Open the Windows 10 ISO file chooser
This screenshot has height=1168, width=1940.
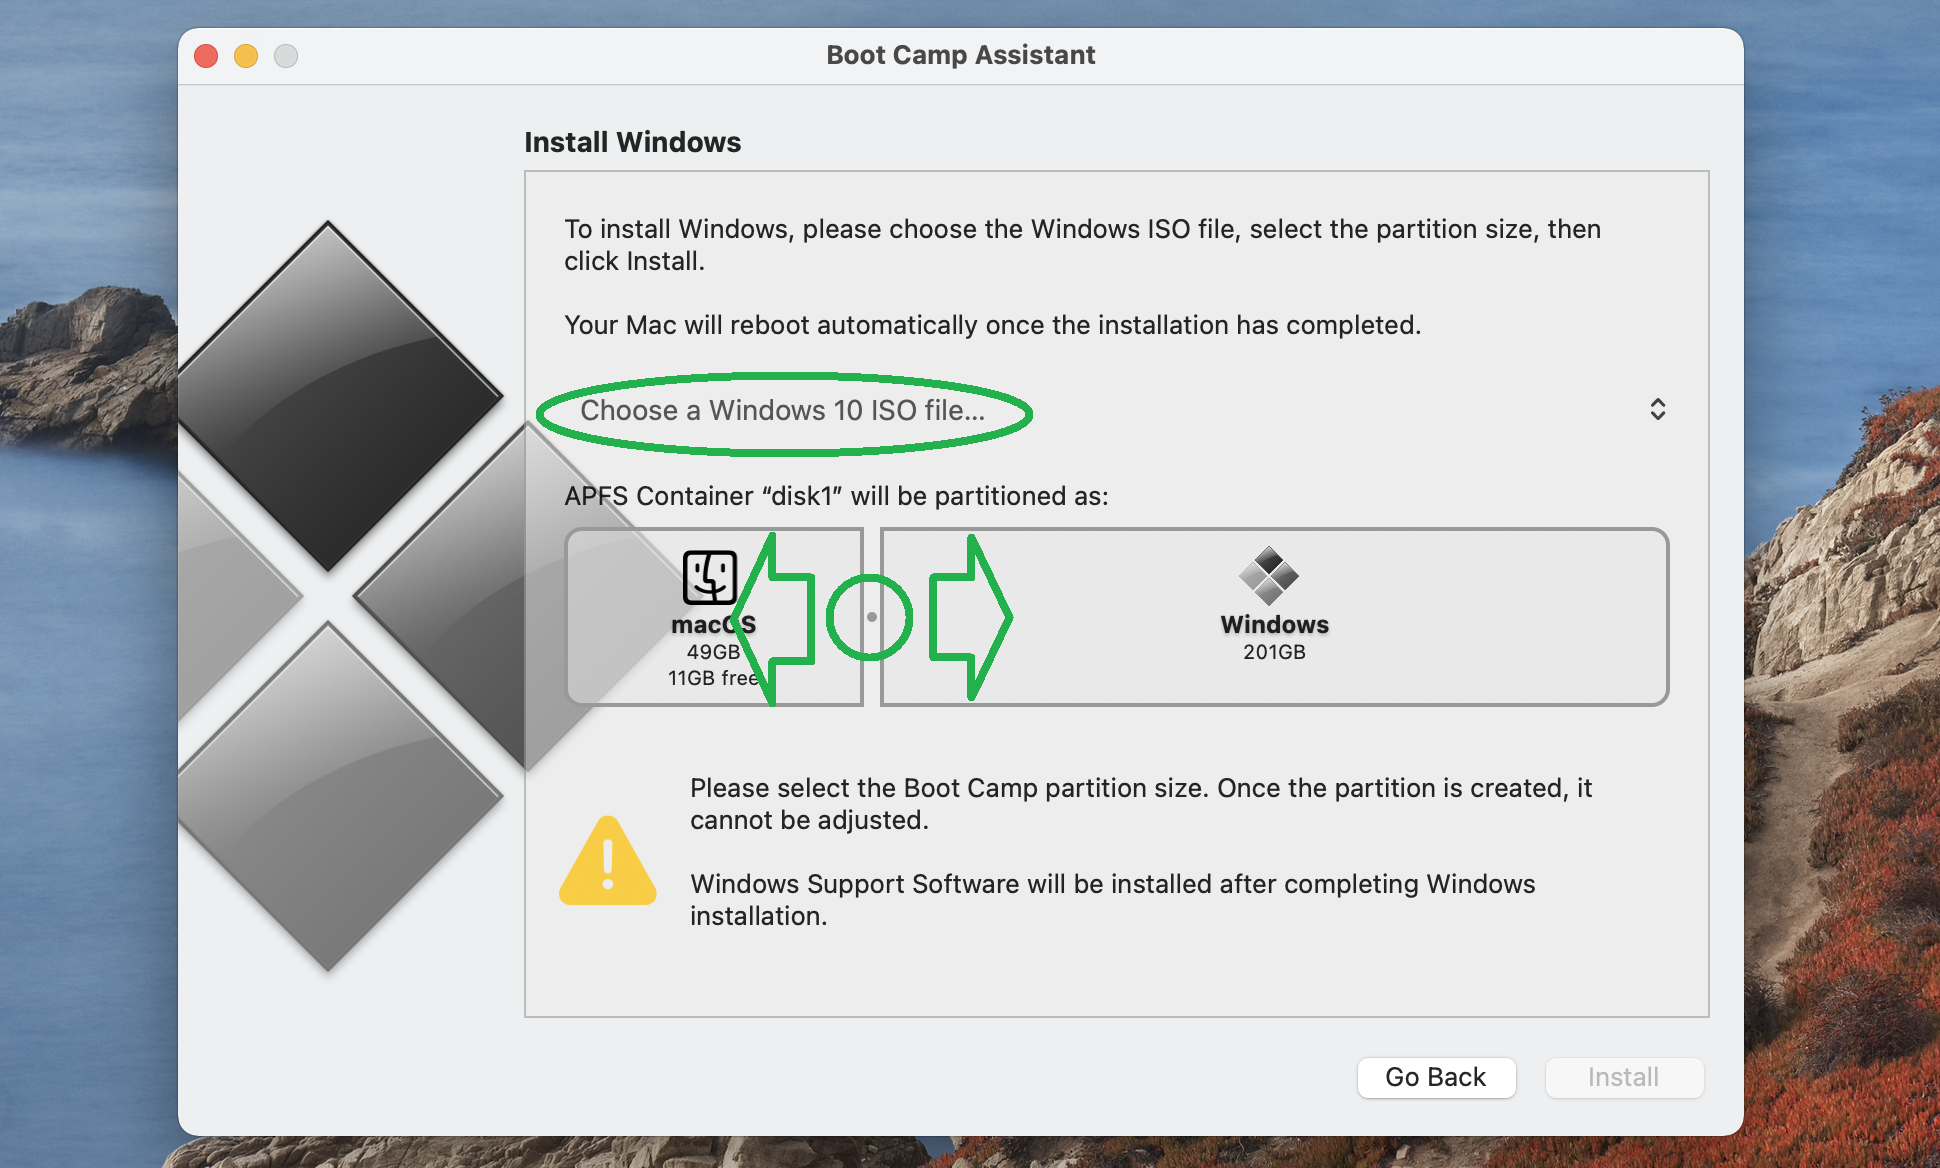1116,410
